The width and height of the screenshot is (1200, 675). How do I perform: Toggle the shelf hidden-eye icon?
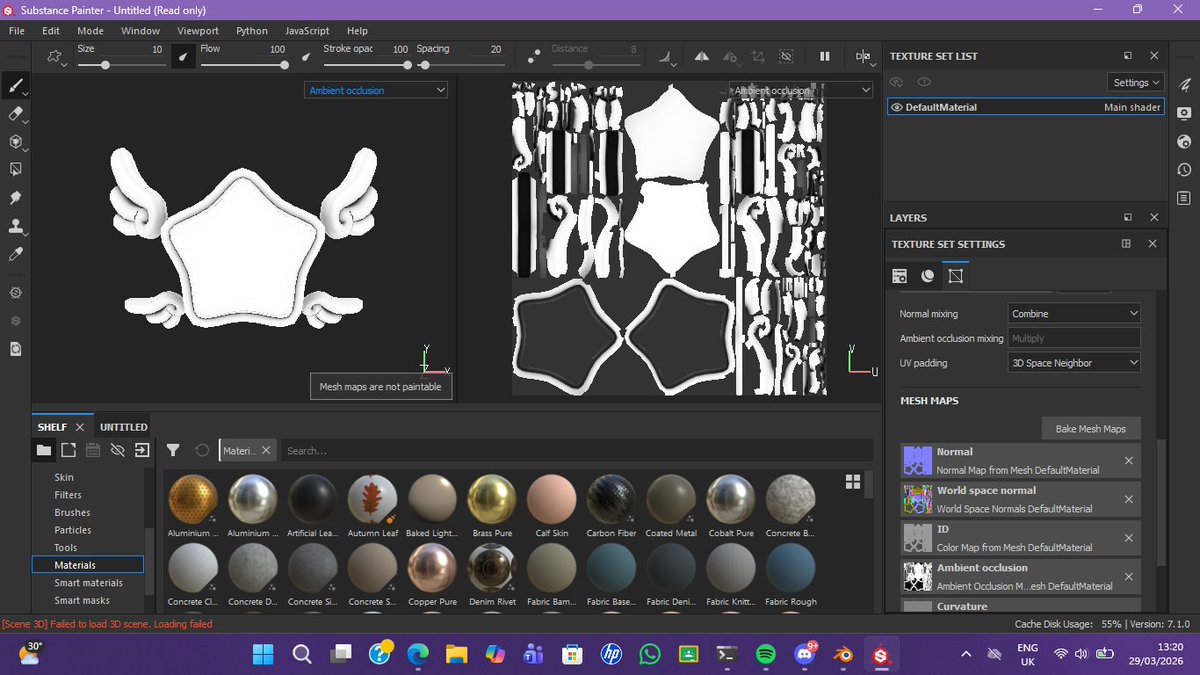point(117,450)
